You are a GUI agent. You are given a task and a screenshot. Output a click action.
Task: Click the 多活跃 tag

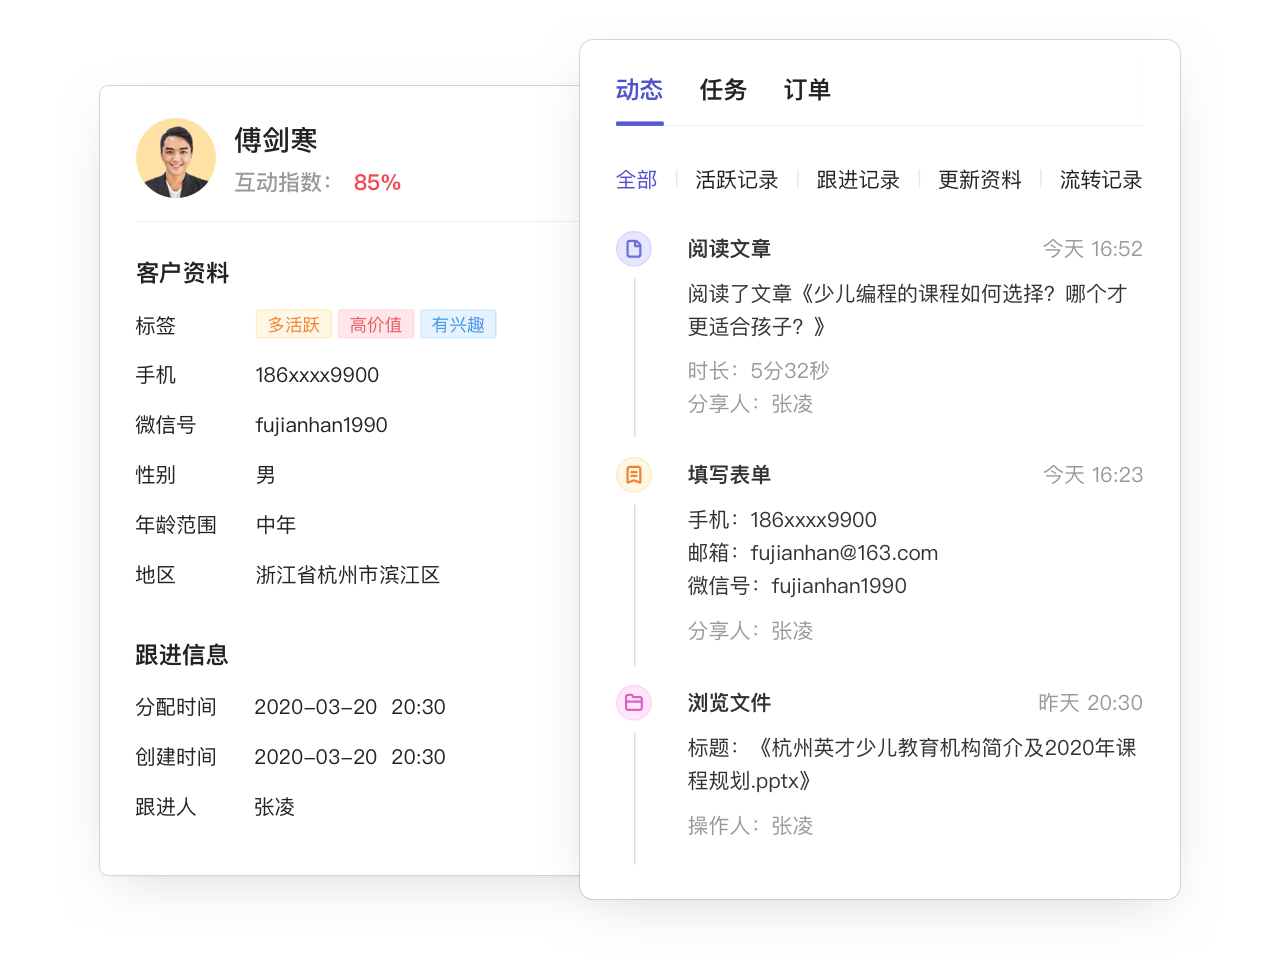coord(294,325)
